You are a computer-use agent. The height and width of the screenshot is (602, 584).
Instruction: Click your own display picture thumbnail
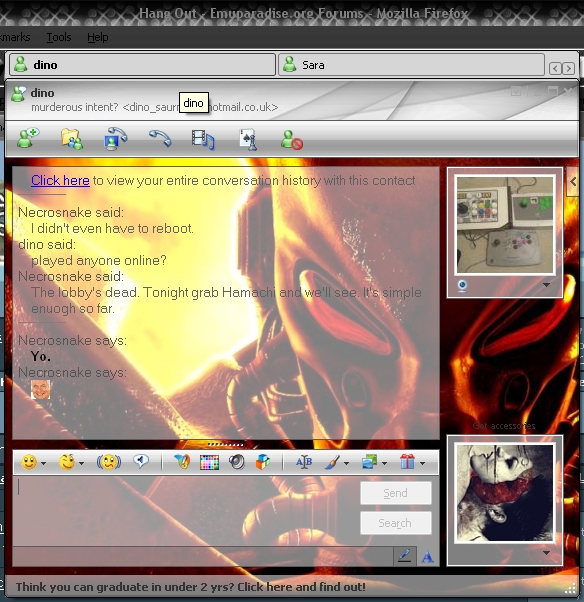(505, 493)
